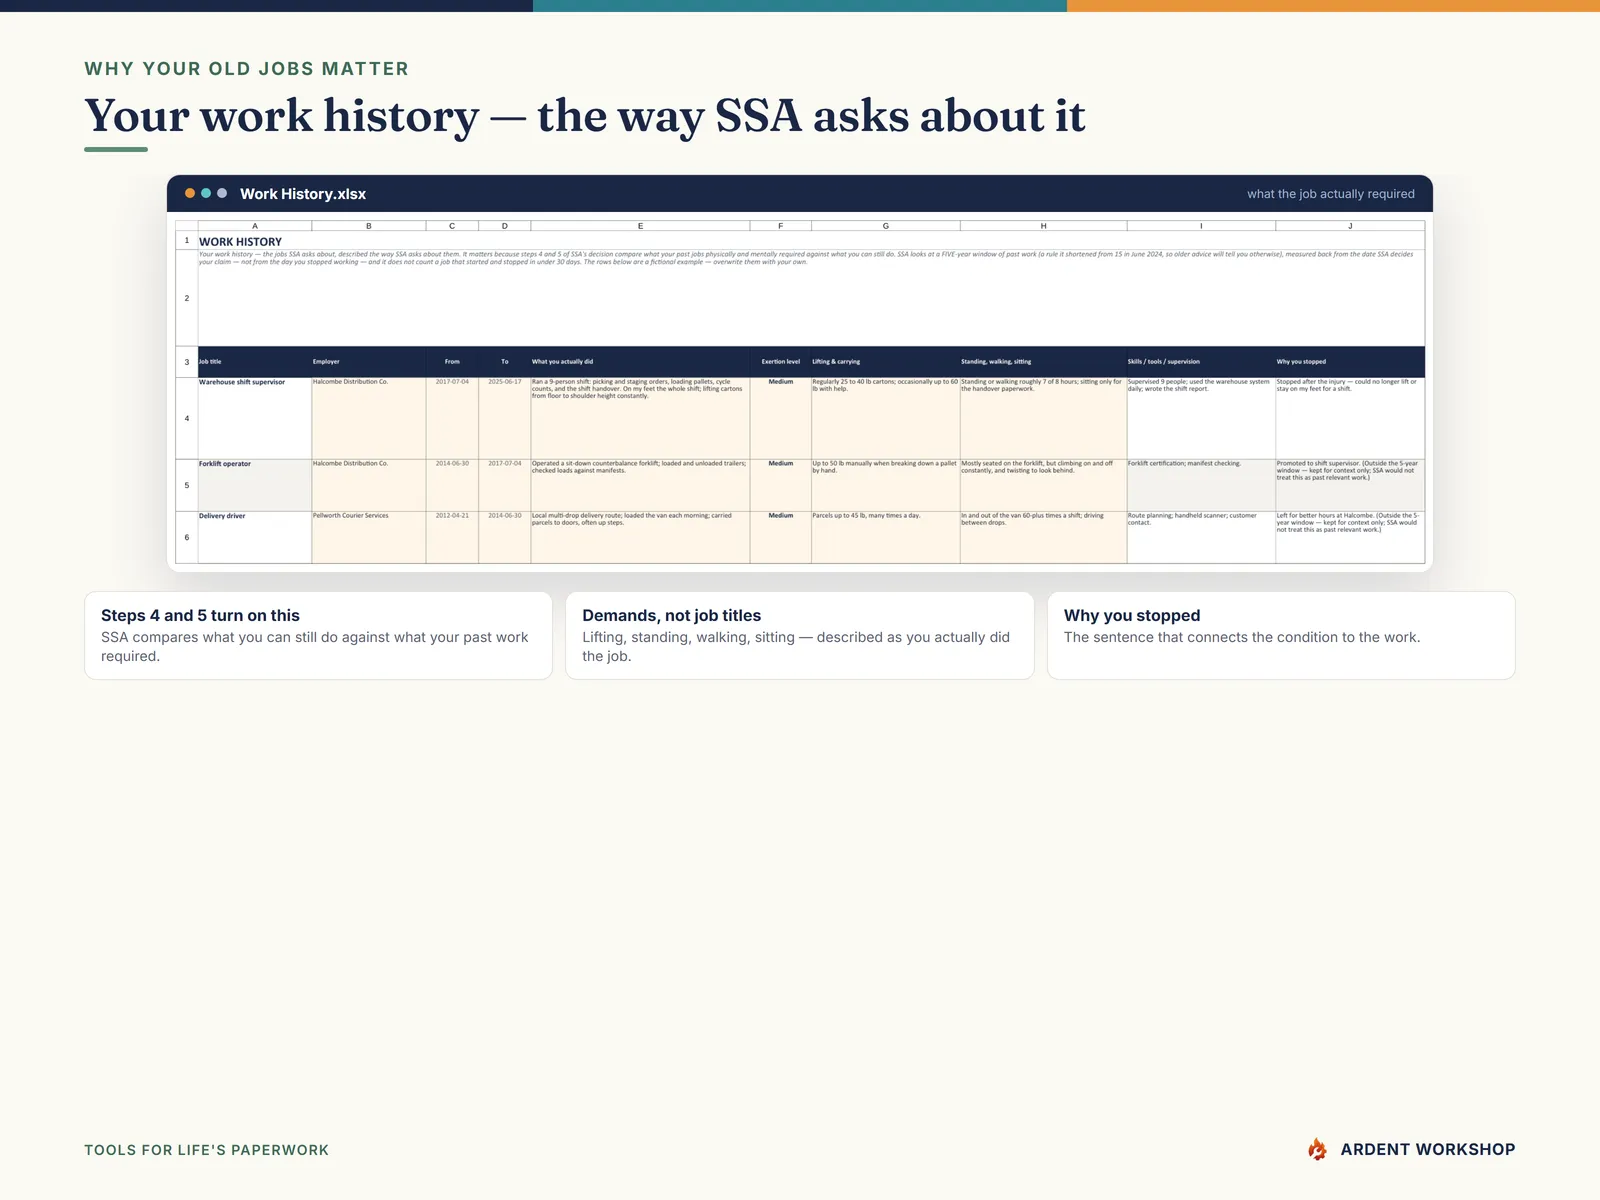1600x1200 pixels.
Task: Click the 'Skills / tools / supervision' heading
Action: pyautogui.click(x=1201, y=362)
